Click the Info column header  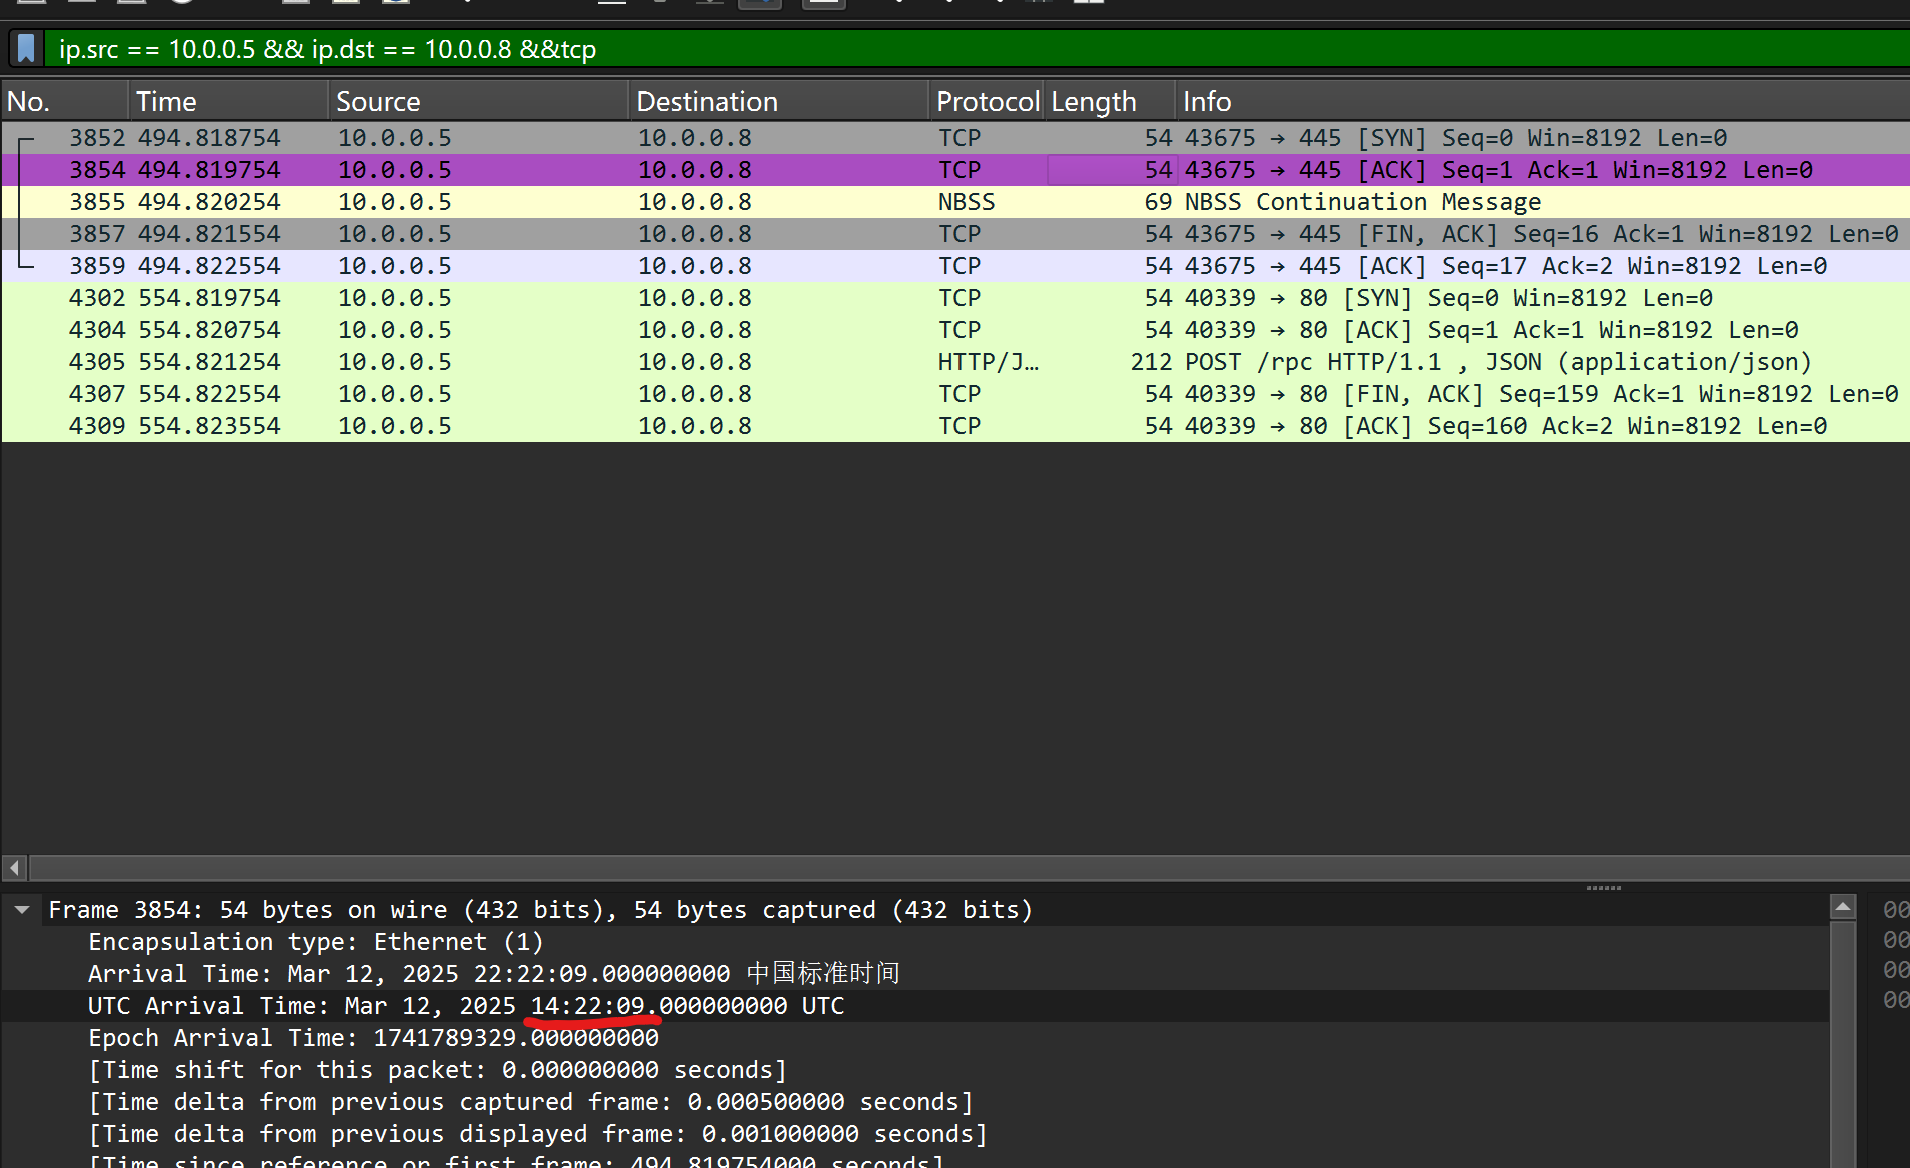point(1540,101)
